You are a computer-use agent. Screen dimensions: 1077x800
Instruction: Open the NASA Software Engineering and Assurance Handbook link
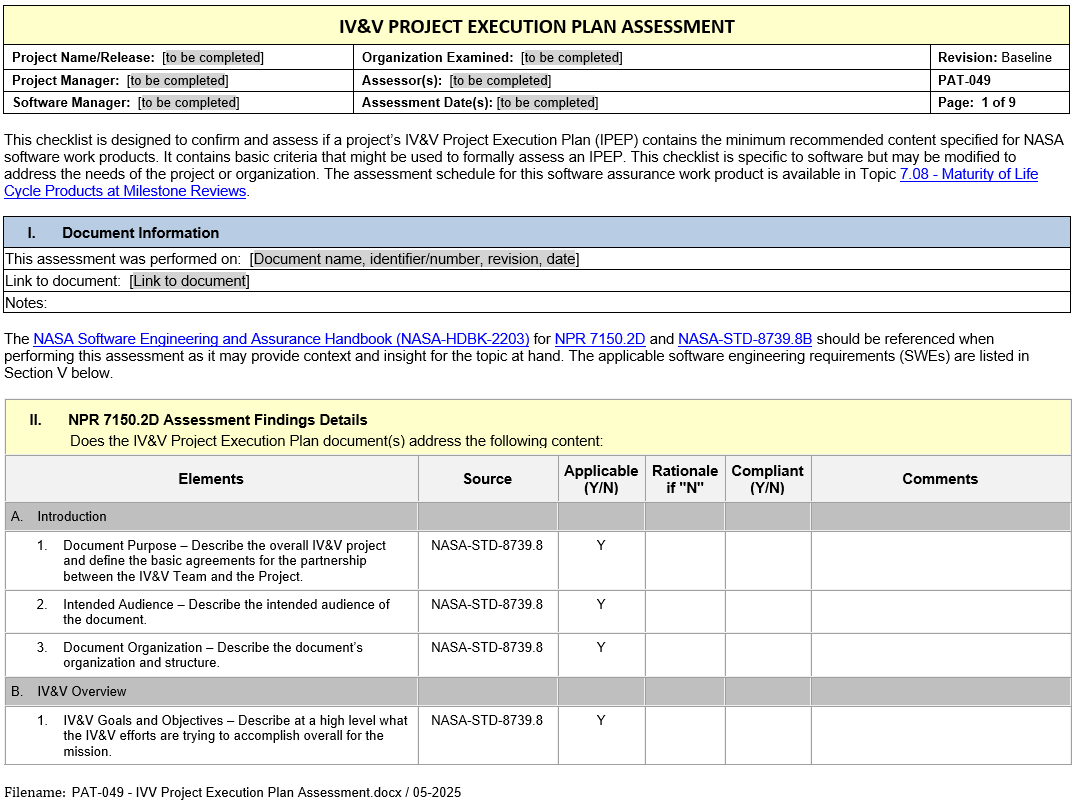(281, 339)
